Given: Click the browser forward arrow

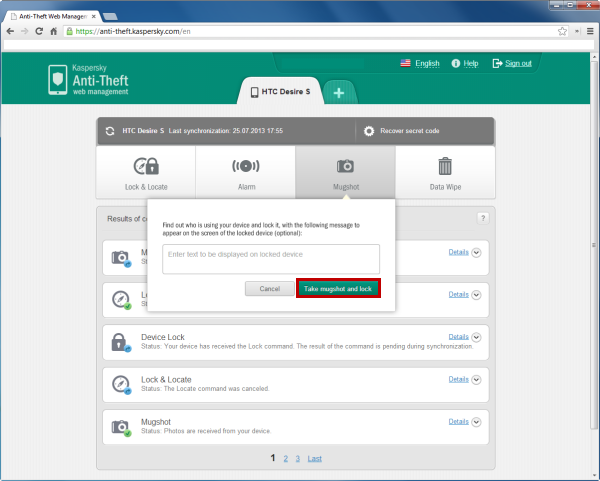Looking at the screenshot, I should (x=24, y=31).
